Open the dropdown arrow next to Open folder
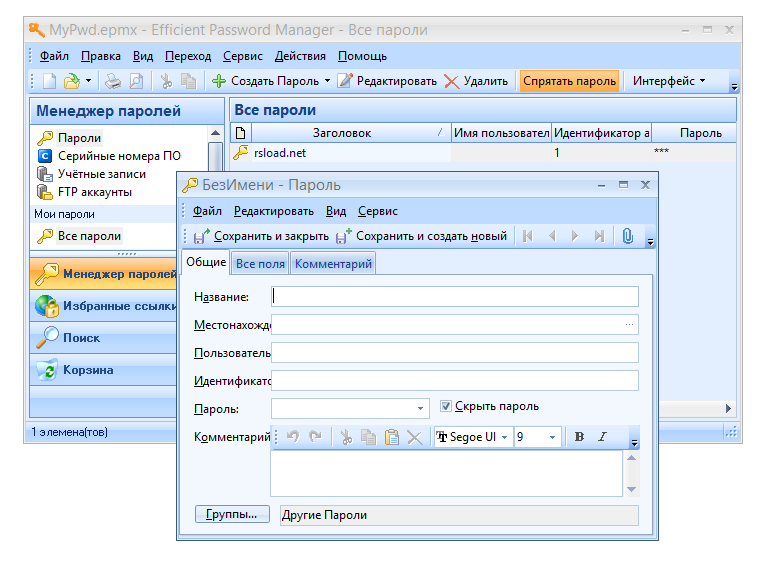783x566 pixels. [x=88, y=80]
